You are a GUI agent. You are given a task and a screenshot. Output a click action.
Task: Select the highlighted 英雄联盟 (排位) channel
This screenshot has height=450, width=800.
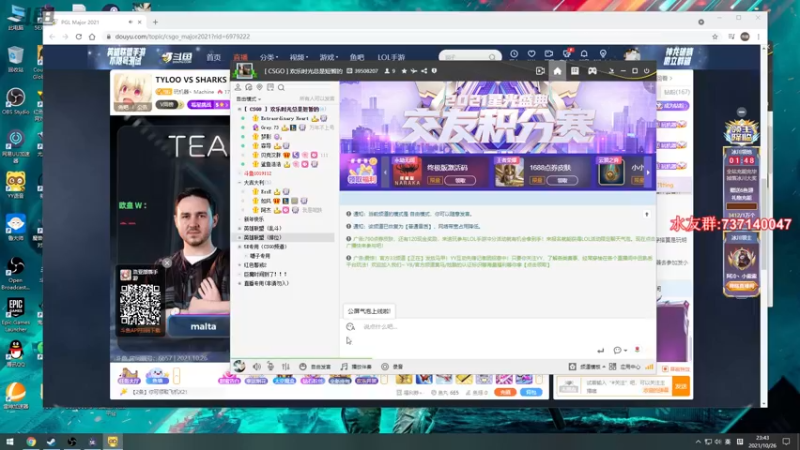click(285, 237)
